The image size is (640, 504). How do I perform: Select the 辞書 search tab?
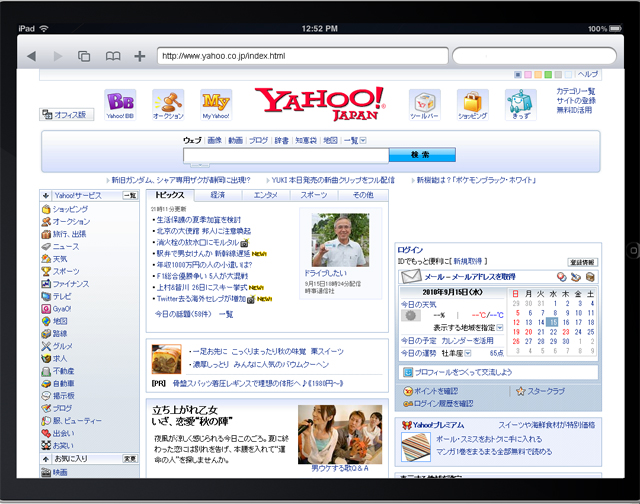point(281,140)
